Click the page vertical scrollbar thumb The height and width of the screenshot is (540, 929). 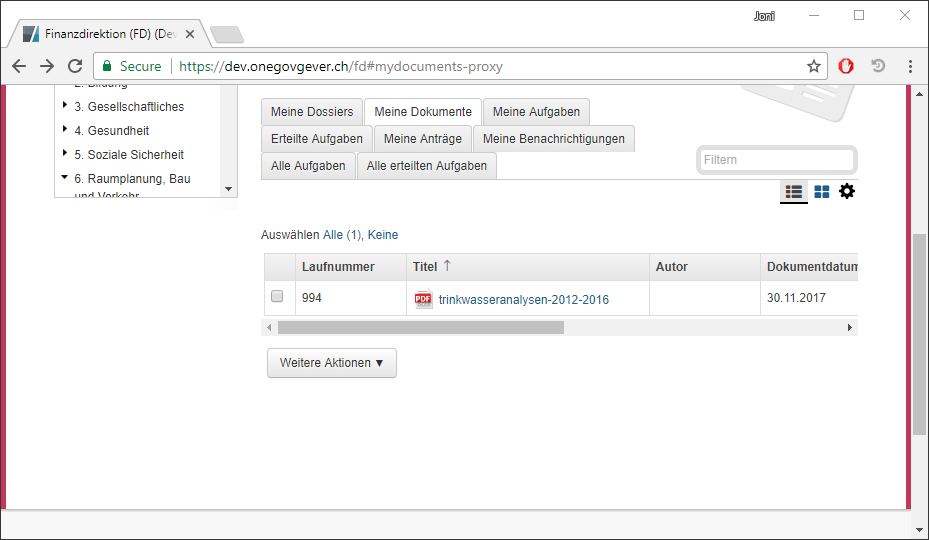920,334
